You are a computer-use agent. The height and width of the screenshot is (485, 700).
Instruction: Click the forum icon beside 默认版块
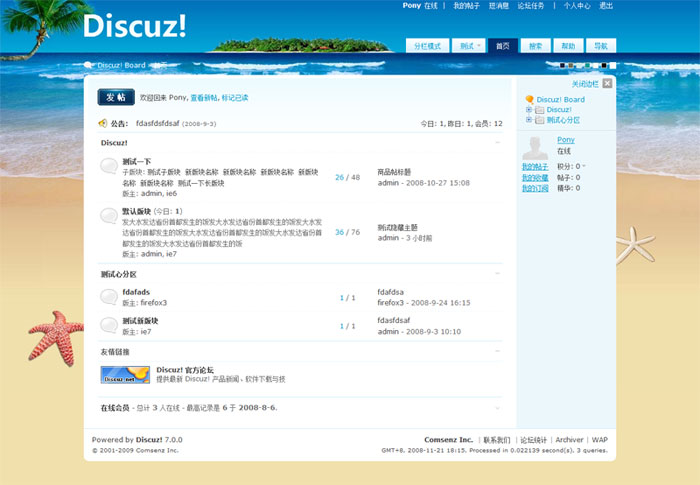[x=108, y=216]
